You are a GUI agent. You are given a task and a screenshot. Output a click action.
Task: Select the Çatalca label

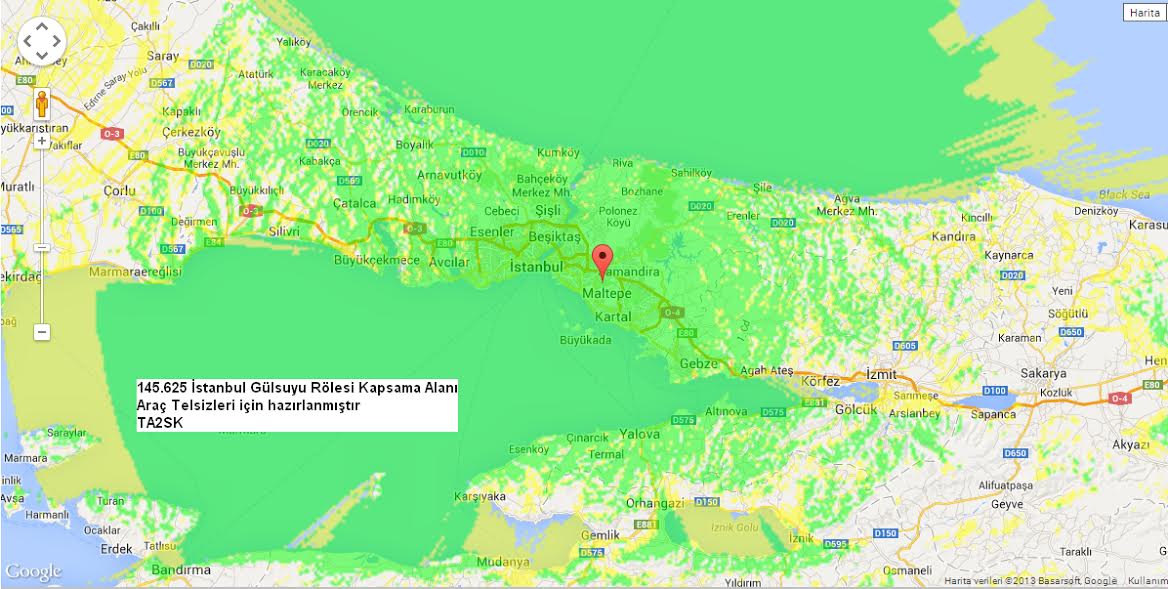tap(355, 203)
